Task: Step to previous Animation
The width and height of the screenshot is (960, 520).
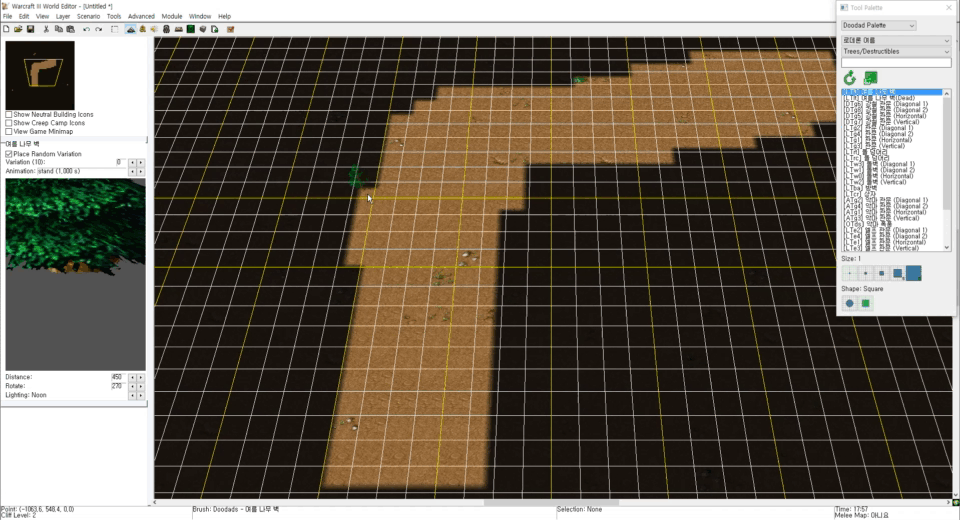Action: click(x=132, y=171)
